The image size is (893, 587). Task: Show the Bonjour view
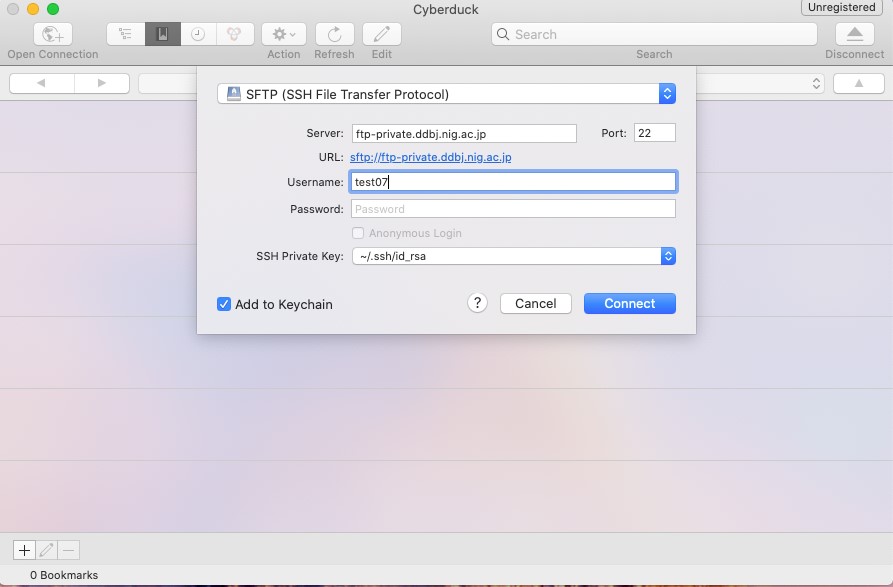pos(233,34)
